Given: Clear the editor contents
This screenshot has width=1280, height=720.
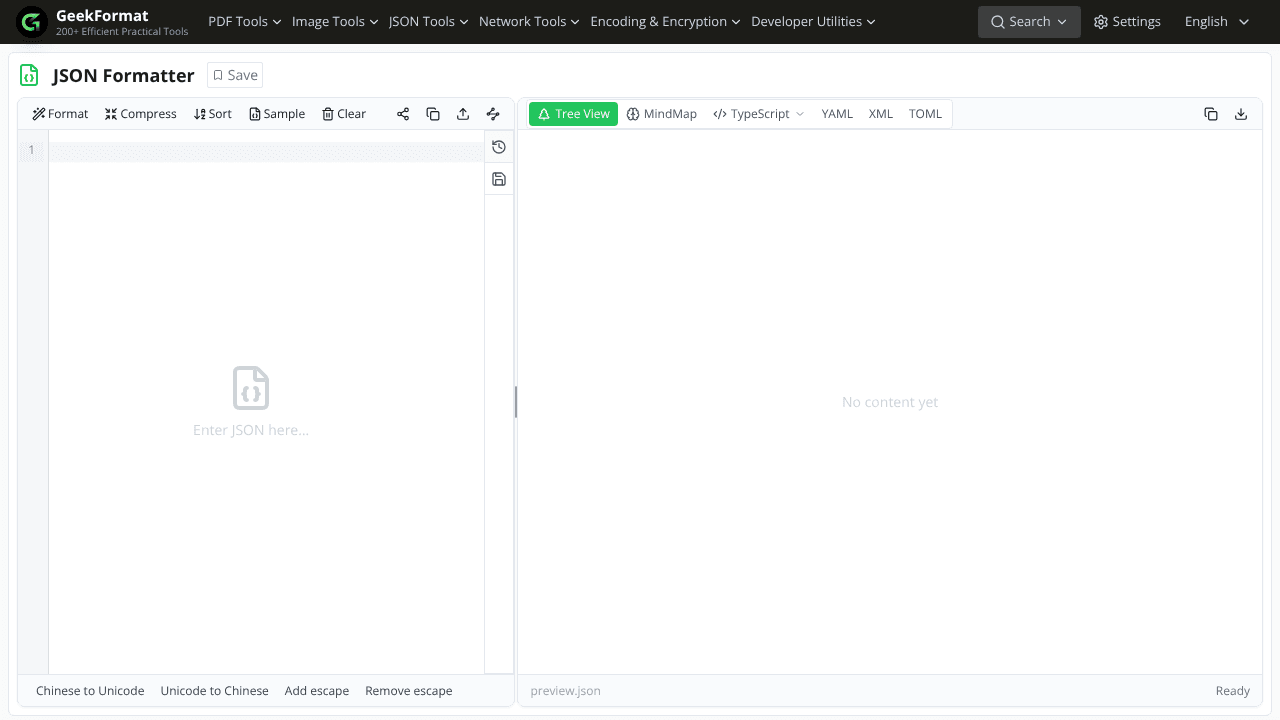Looking at the screenshot, I should click(x=344, y=114).
